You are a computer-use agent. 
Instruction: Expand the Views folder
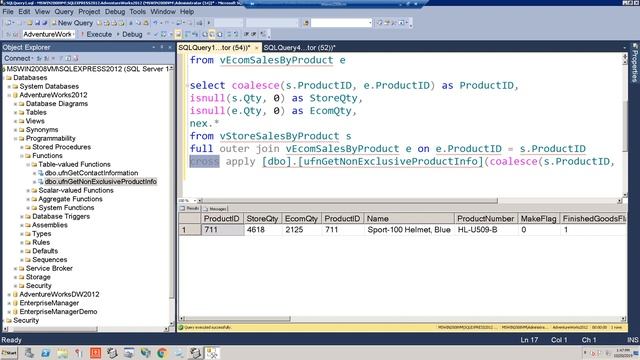16,121
